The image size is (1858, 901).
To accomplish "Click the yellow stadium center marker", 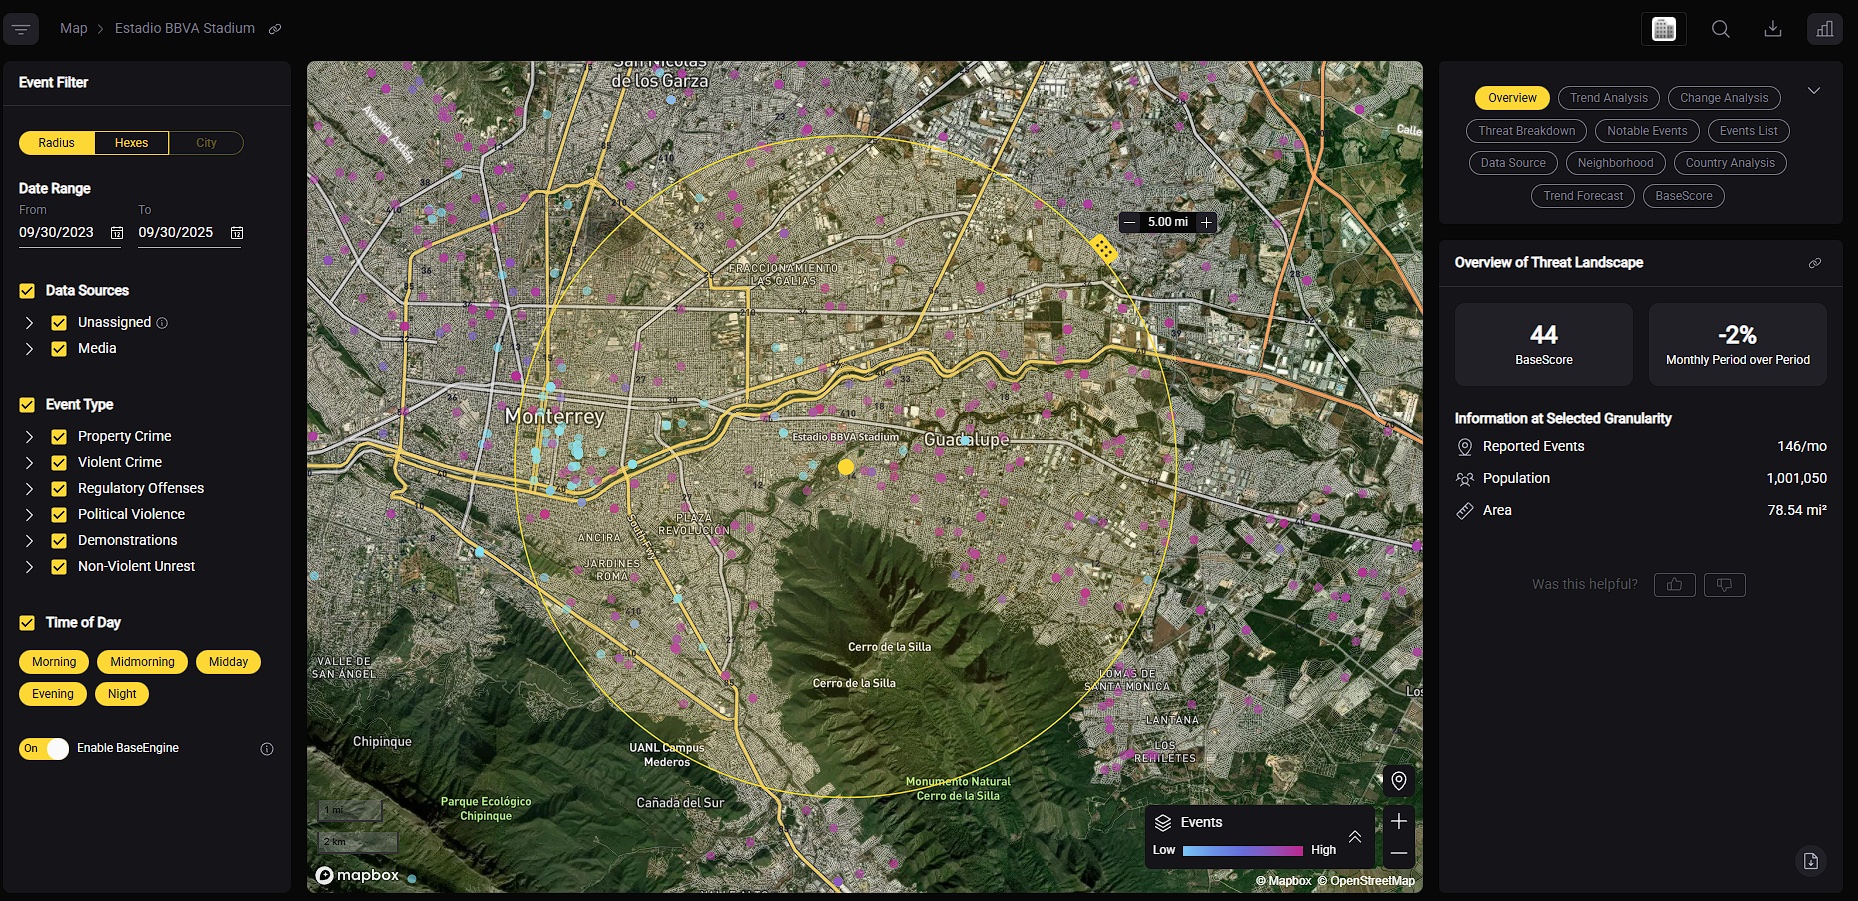I will [846, 467].
